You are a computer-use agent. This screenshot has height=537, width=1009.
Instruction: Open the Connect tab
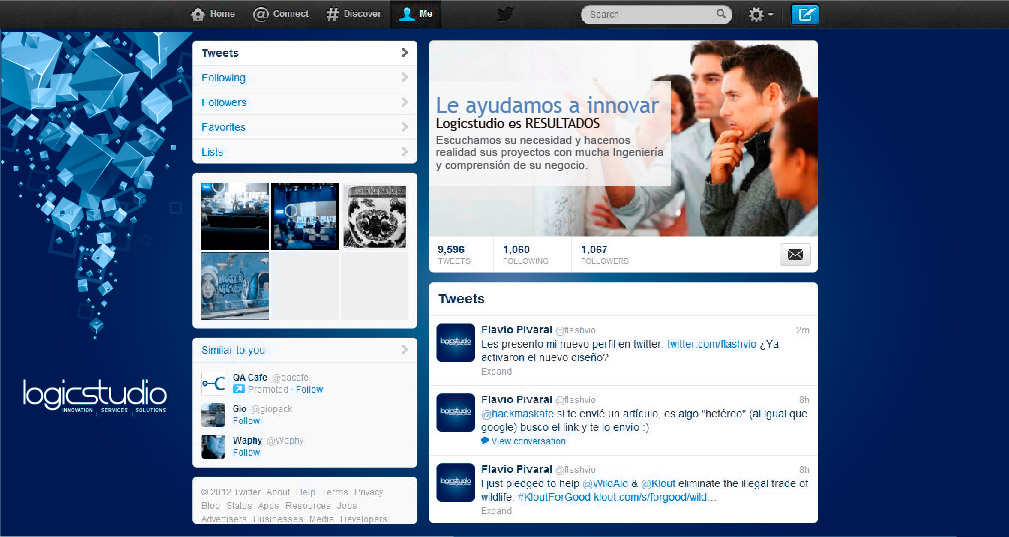(x=281, y=14)
